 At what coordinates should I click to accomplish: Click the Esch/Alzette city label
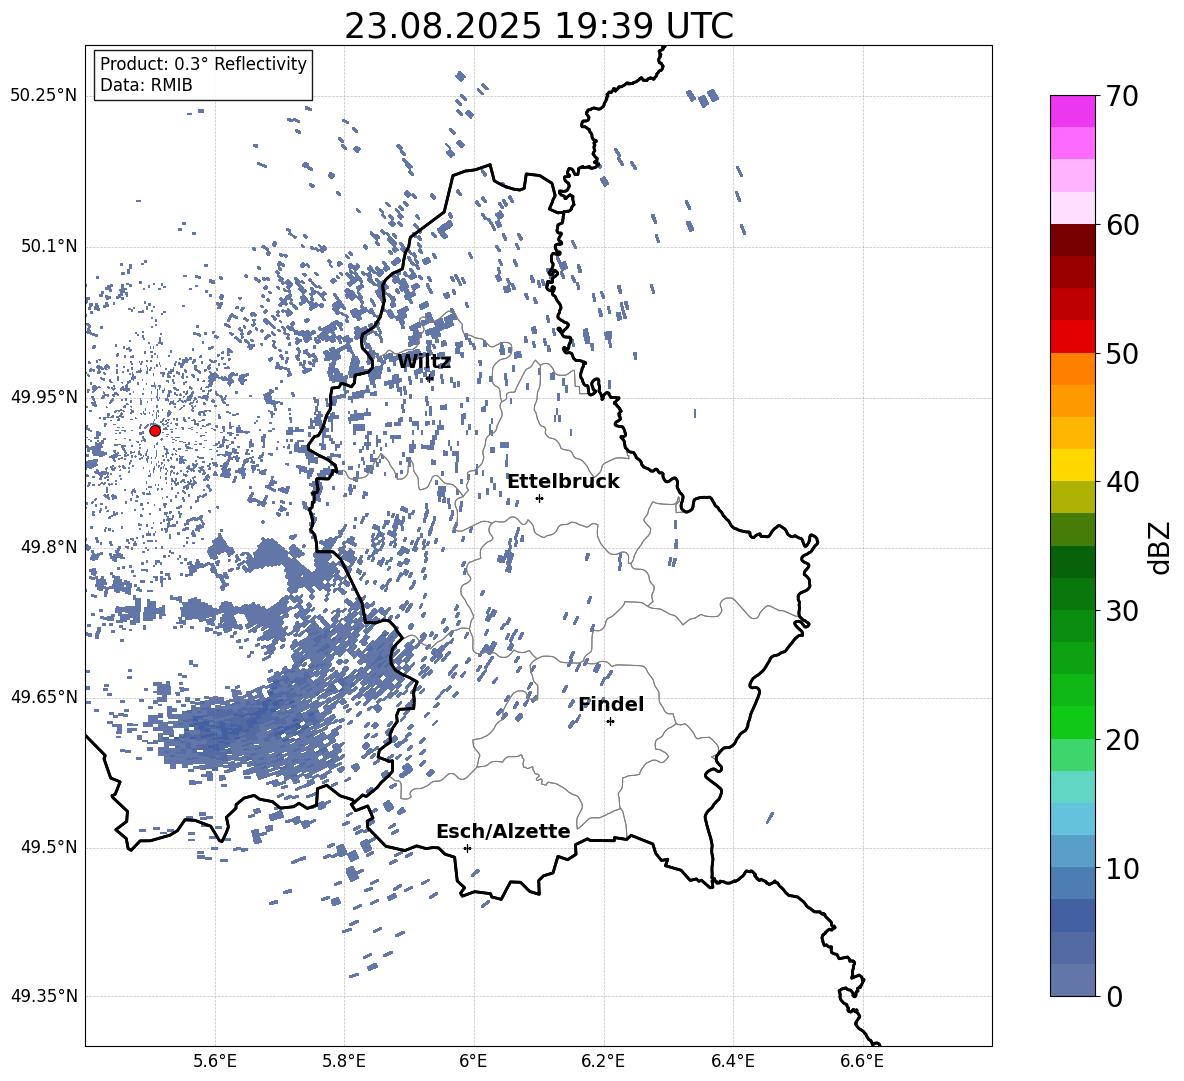pyautogui.click(x=503, y=832)
